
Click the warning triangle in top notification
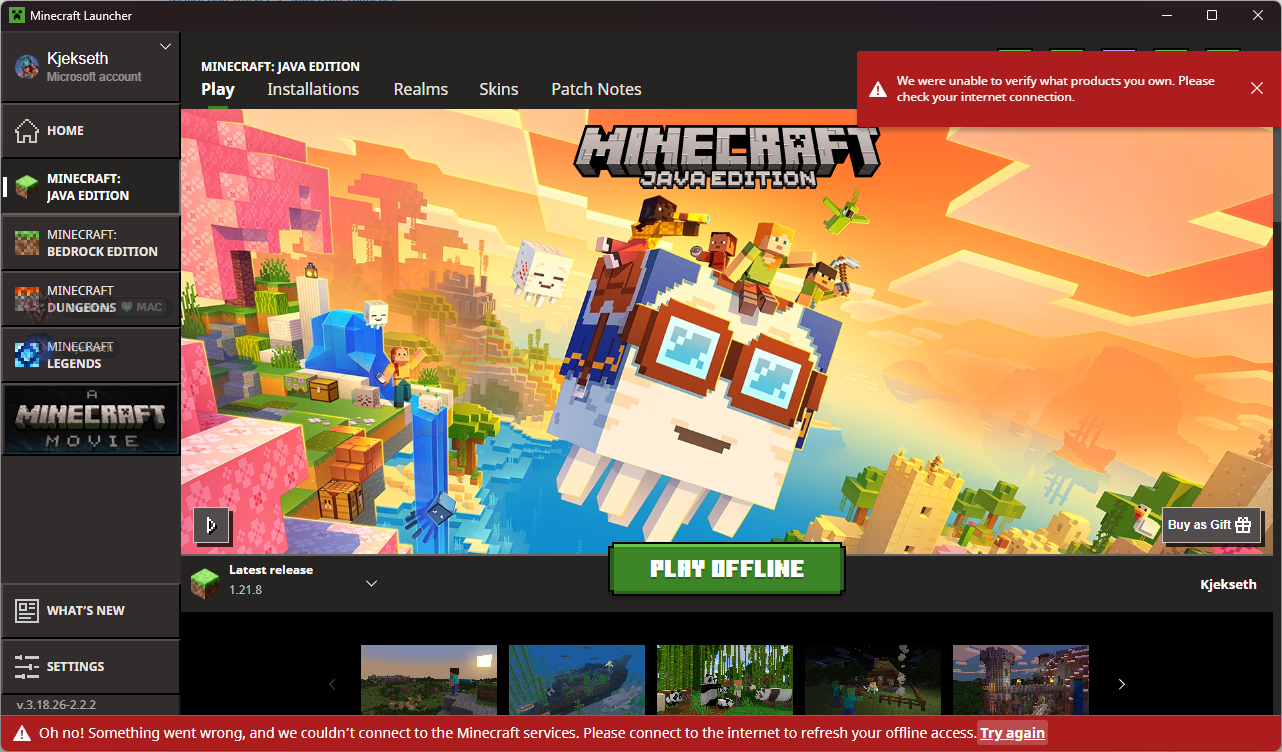click(877, 89)
